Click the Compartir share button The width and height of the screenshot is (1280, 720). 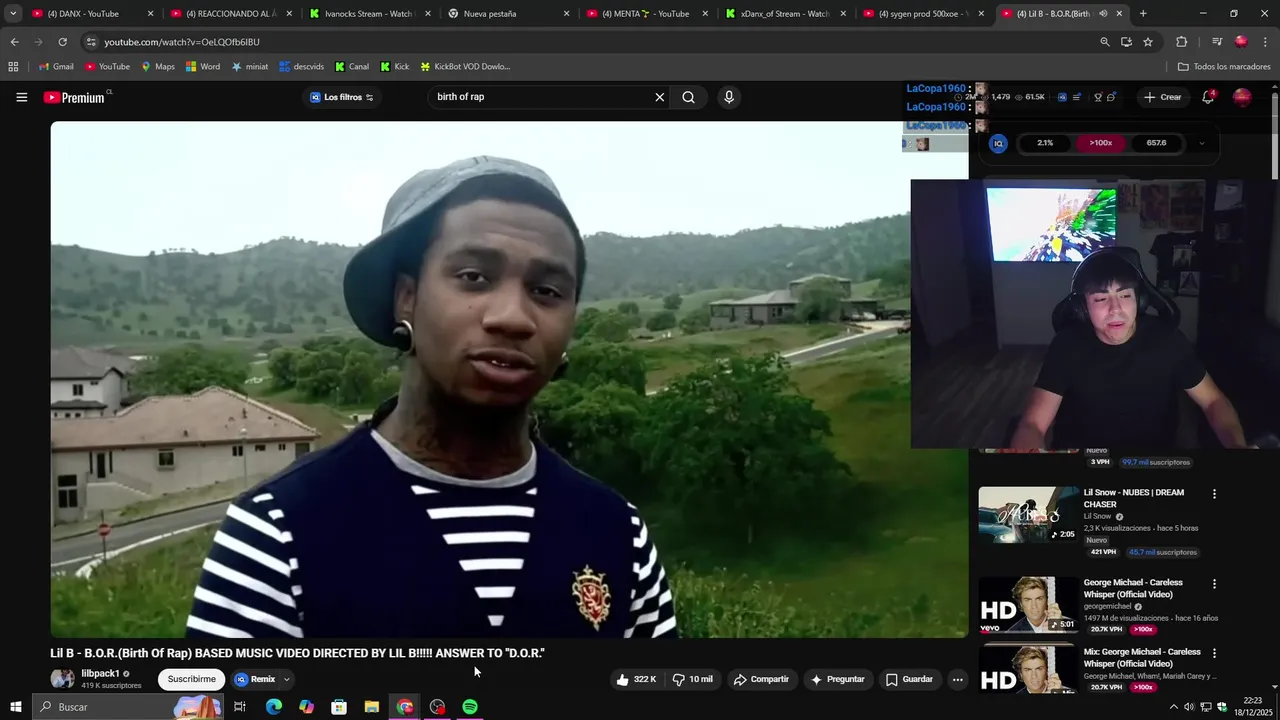tap(761, 679)
